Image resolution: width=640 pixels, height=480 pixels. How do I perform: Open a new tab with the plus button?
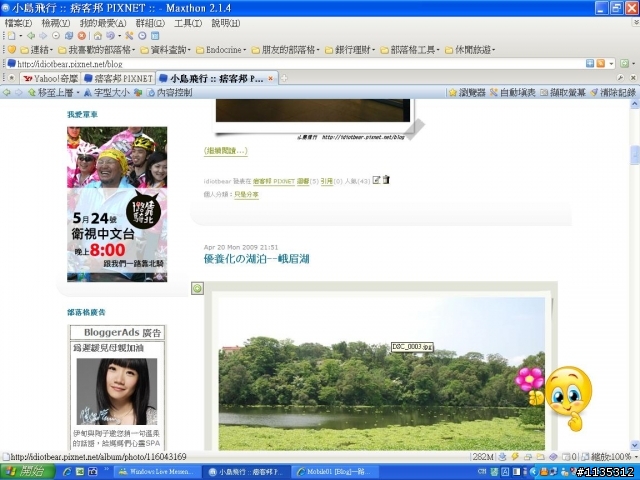coord(284,78)
